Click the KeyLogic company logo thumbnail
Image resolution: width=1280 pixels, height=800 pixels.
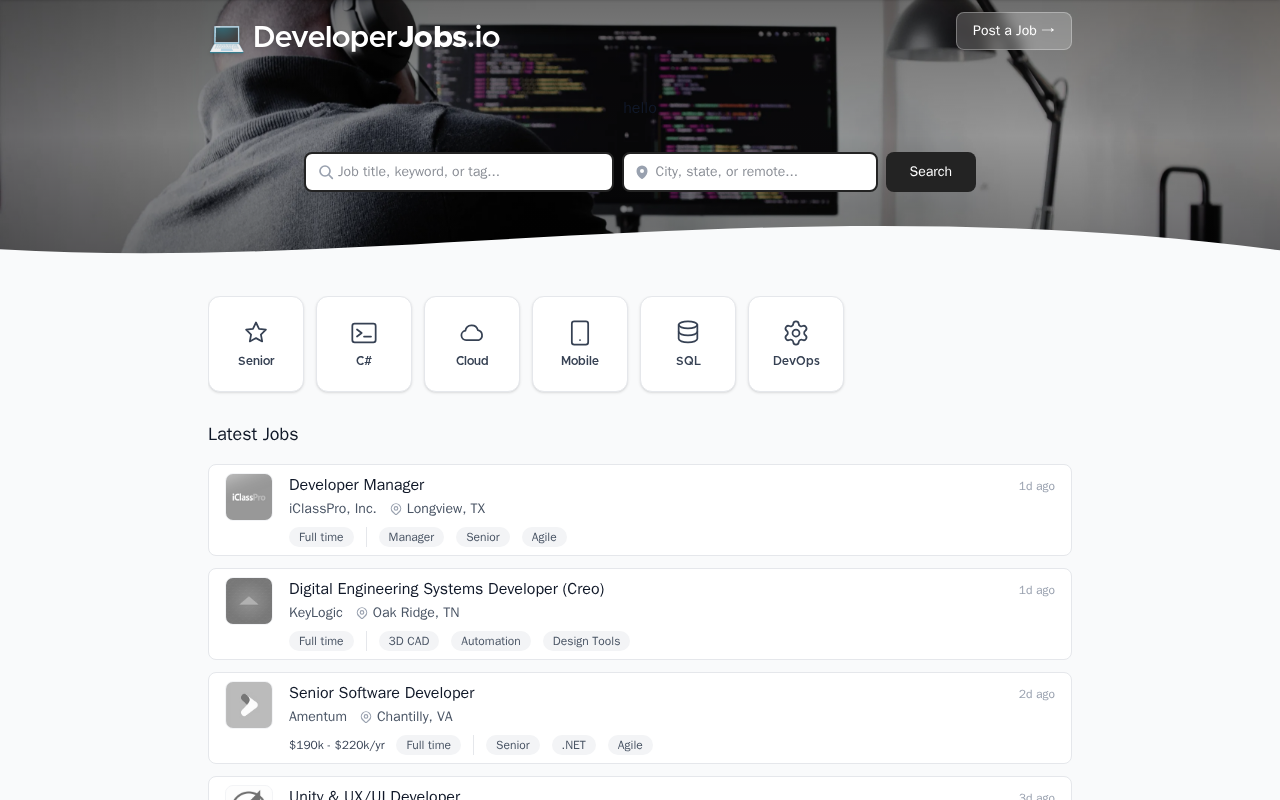click(x=249, y=601)
